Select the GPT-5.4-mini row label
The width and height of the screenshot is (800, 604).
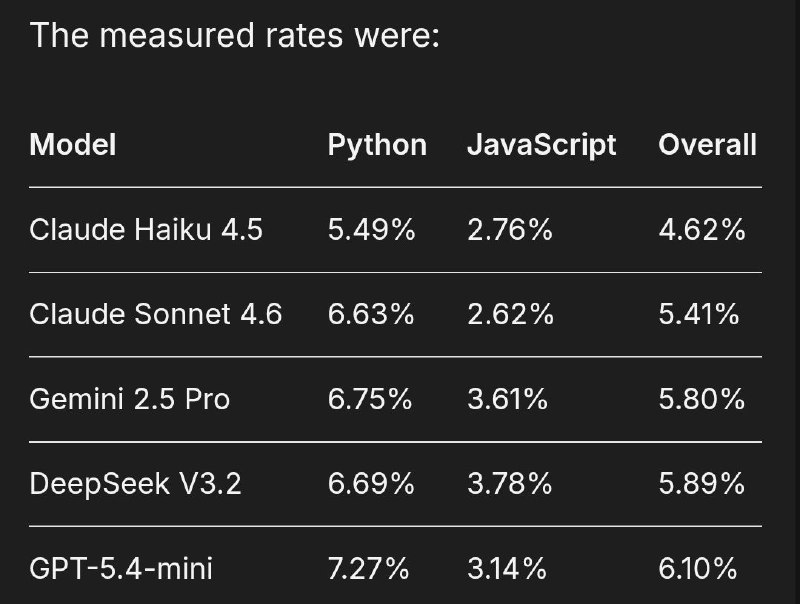pos(121,568)
